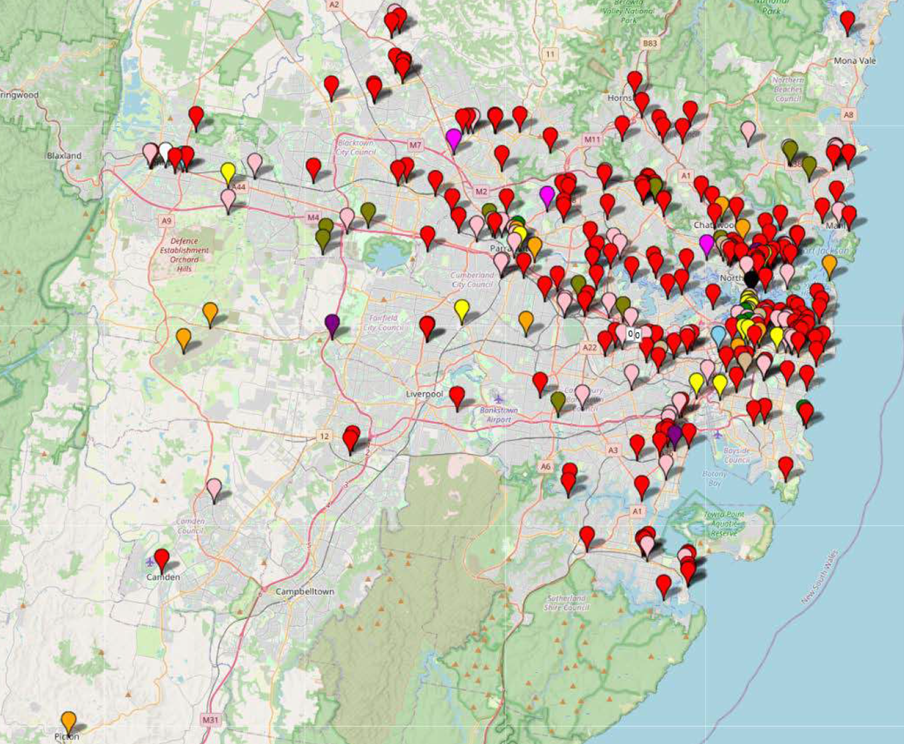The width and height of the screenshot is (904, 744).
Task: Click the 0.0 label marker near A22
Action: pos(633,333)
